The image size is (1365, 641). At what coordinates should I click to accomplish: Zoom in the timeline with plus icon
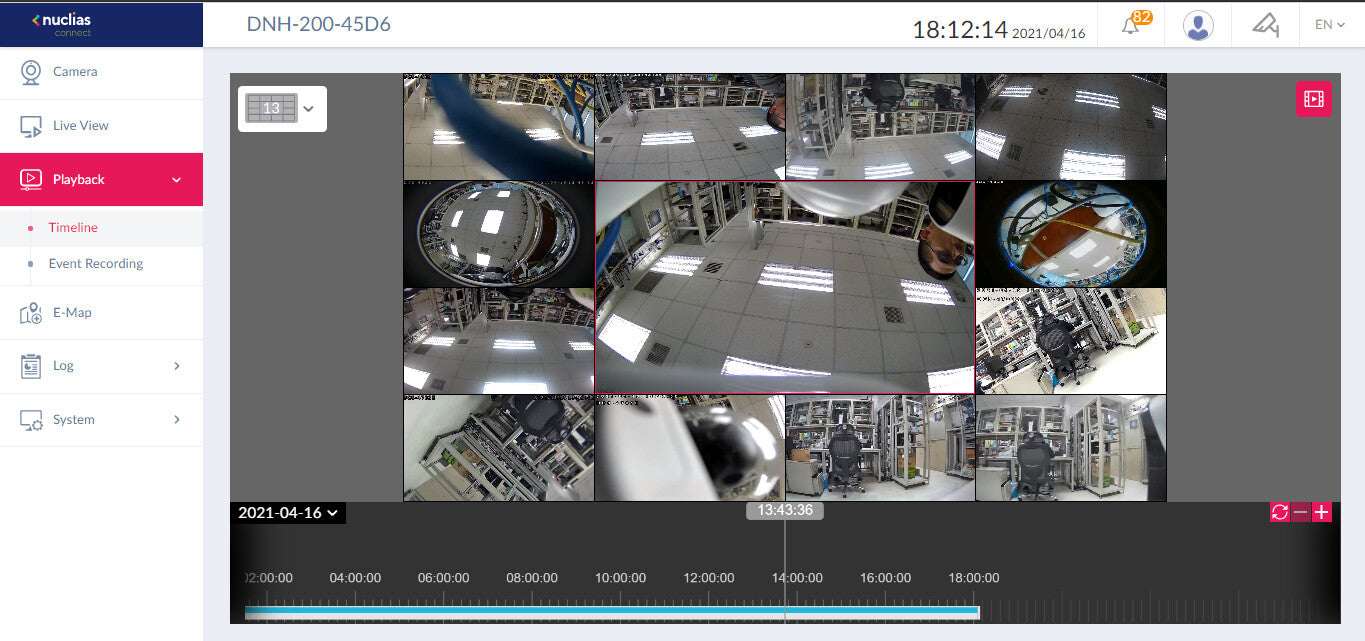pos(1322,512)
